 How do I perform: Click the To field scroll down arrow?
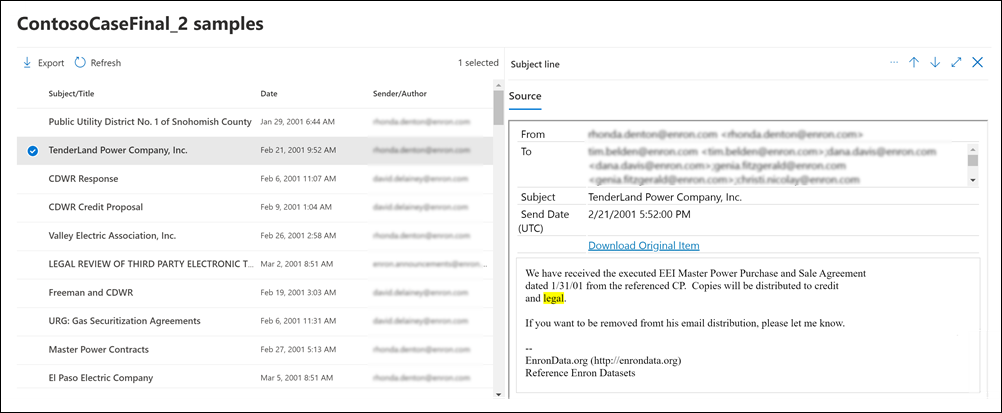point(973,181)
